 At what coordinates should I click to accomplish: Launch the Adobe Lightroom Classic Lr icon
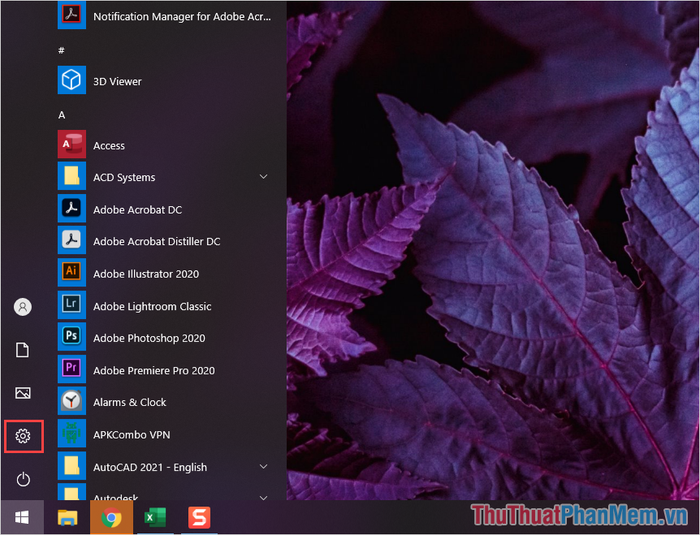click(71, 305)
